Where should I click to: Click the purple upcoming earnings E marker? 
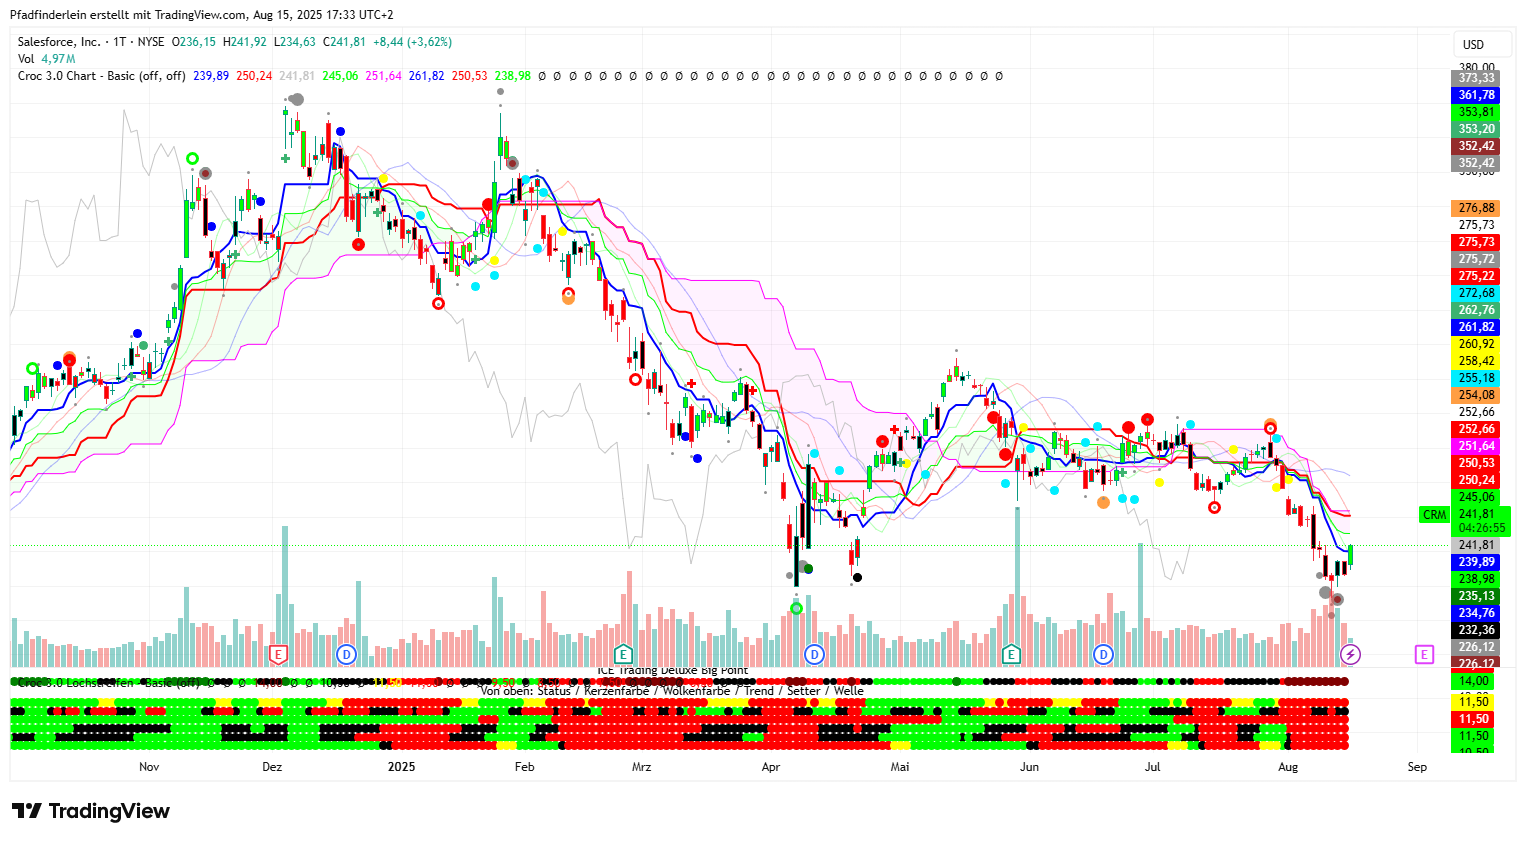tap(1424, 655)
